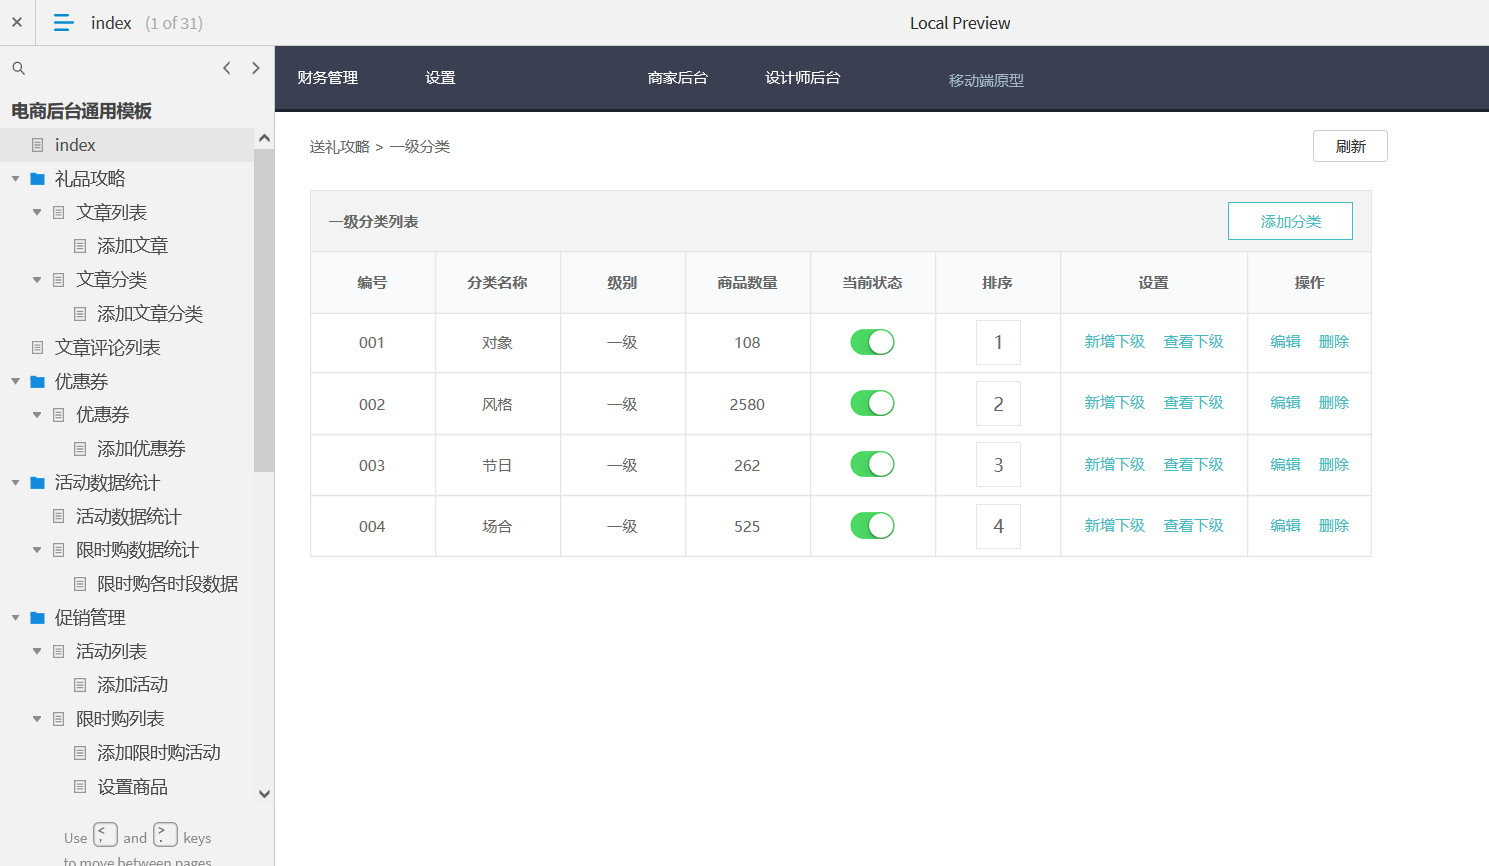Open 设置商品 page in tree

(x=132, y=787)
